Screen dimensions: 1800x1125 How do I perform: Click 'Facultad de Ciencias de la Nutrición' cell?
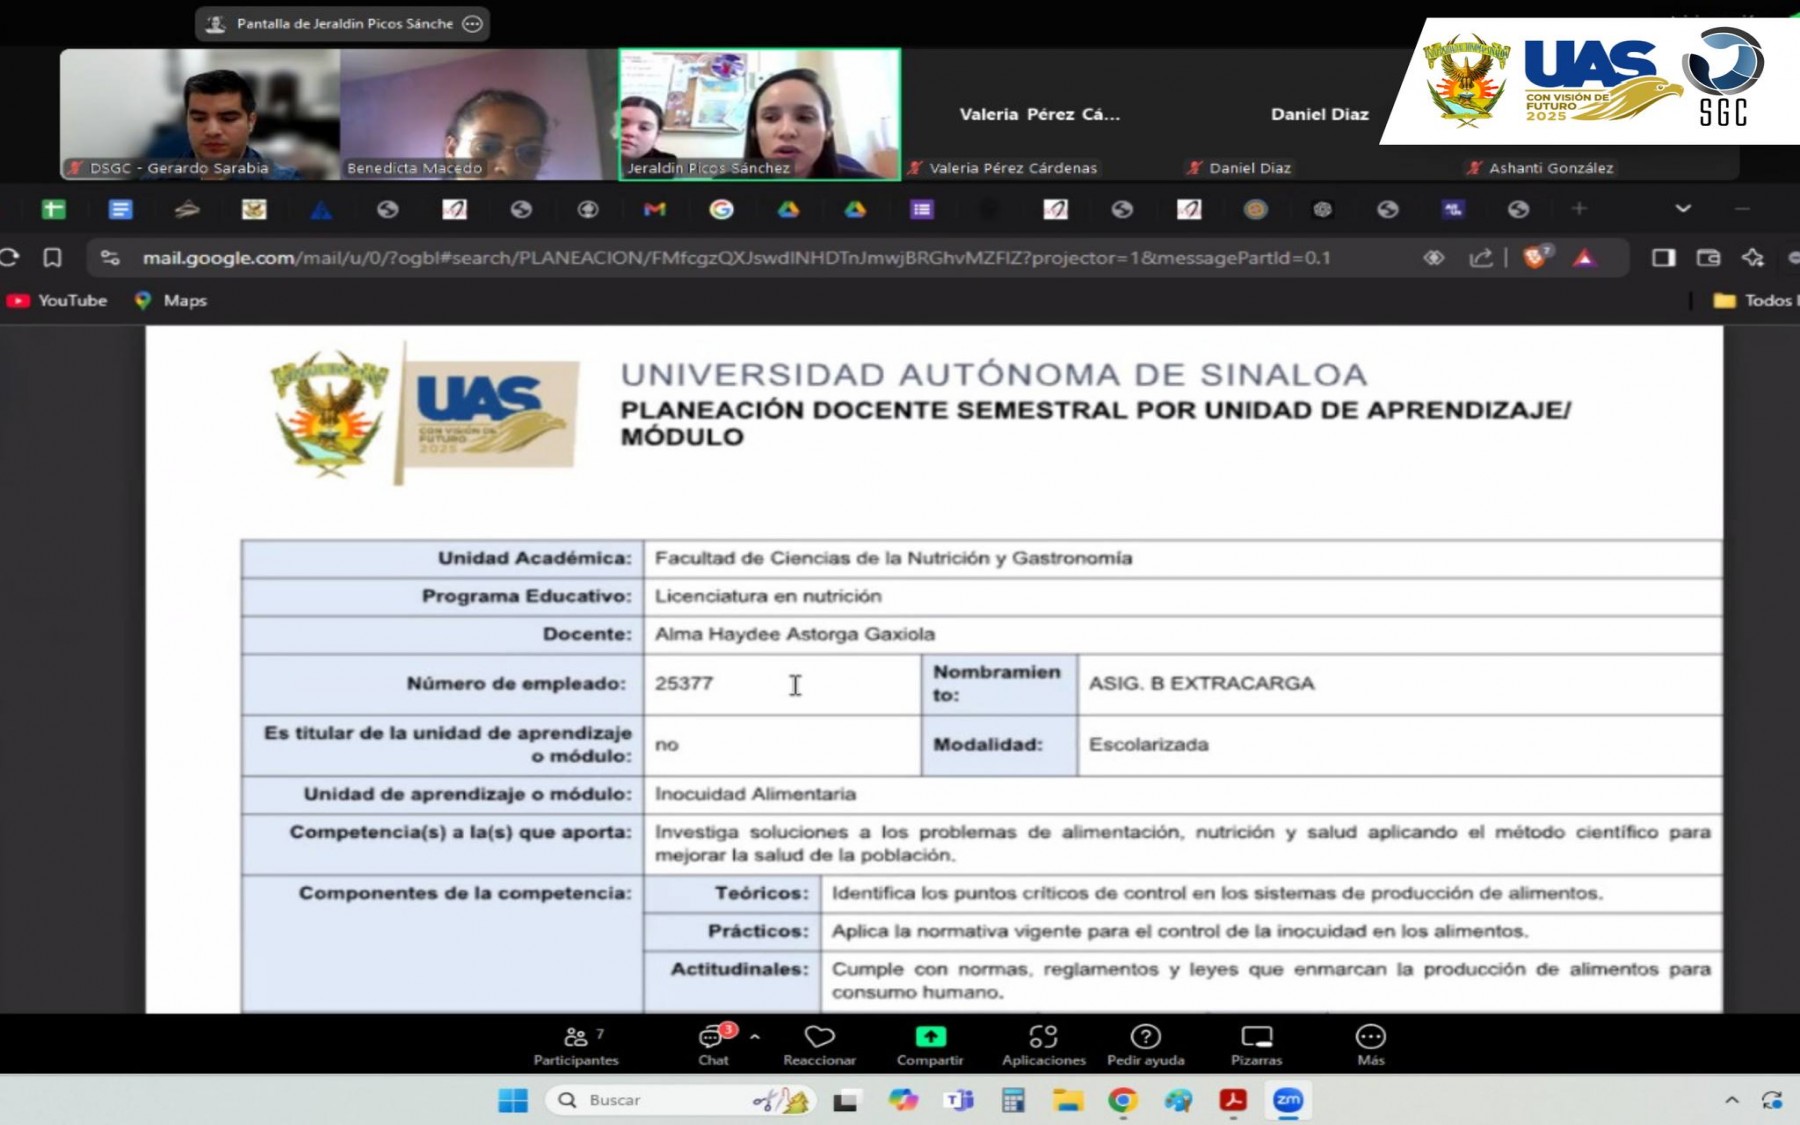1182,558
